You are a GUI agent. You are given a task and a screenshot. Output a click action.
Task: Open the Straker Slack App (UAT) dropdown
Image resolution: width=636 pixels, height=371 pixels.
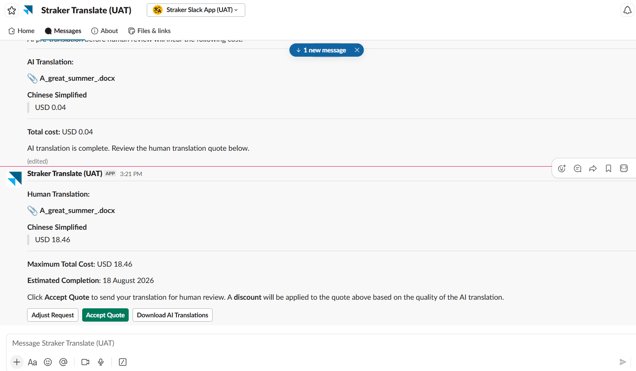pyautogui.click(x=196, y=10)
